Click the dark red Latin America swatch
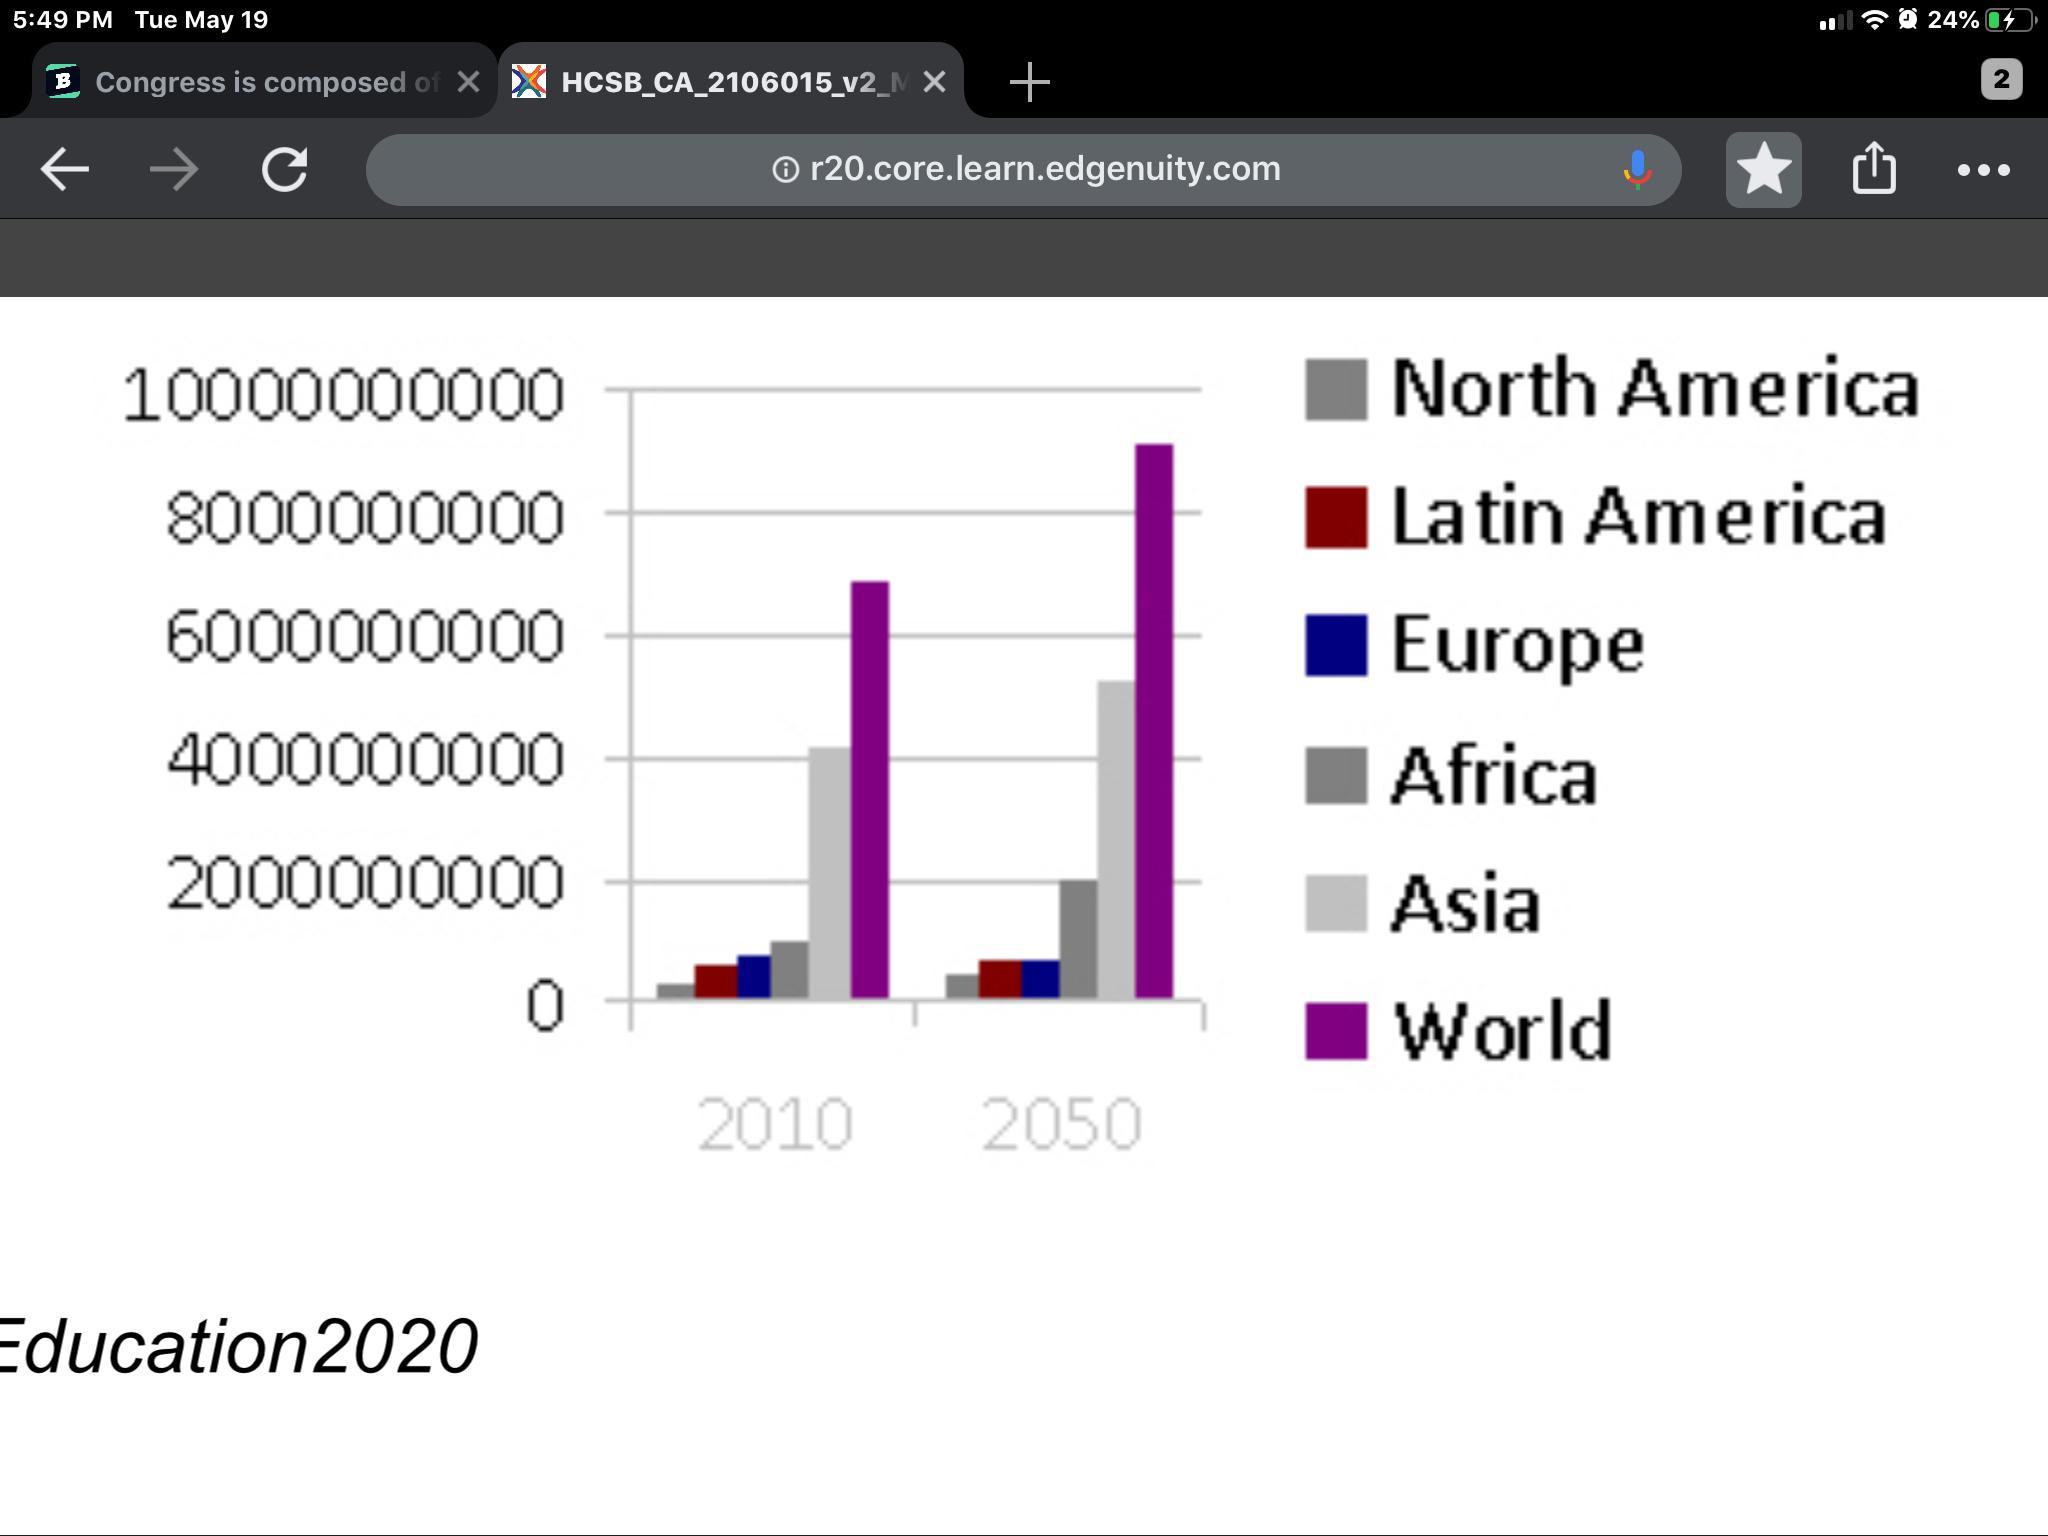The image size is (2048, 1536). (1336, 518)
